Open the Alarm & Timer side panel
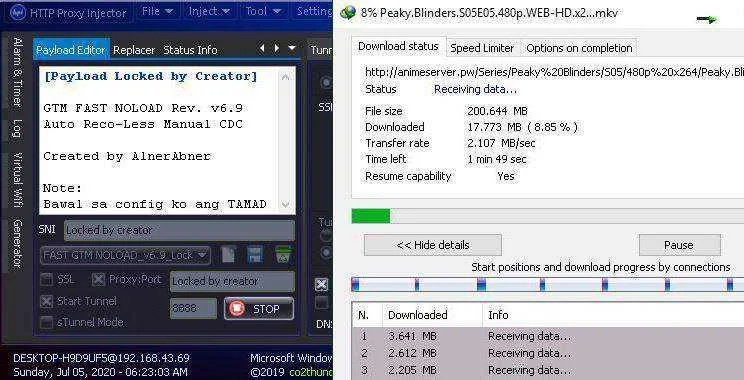 (x=18, y=72)
